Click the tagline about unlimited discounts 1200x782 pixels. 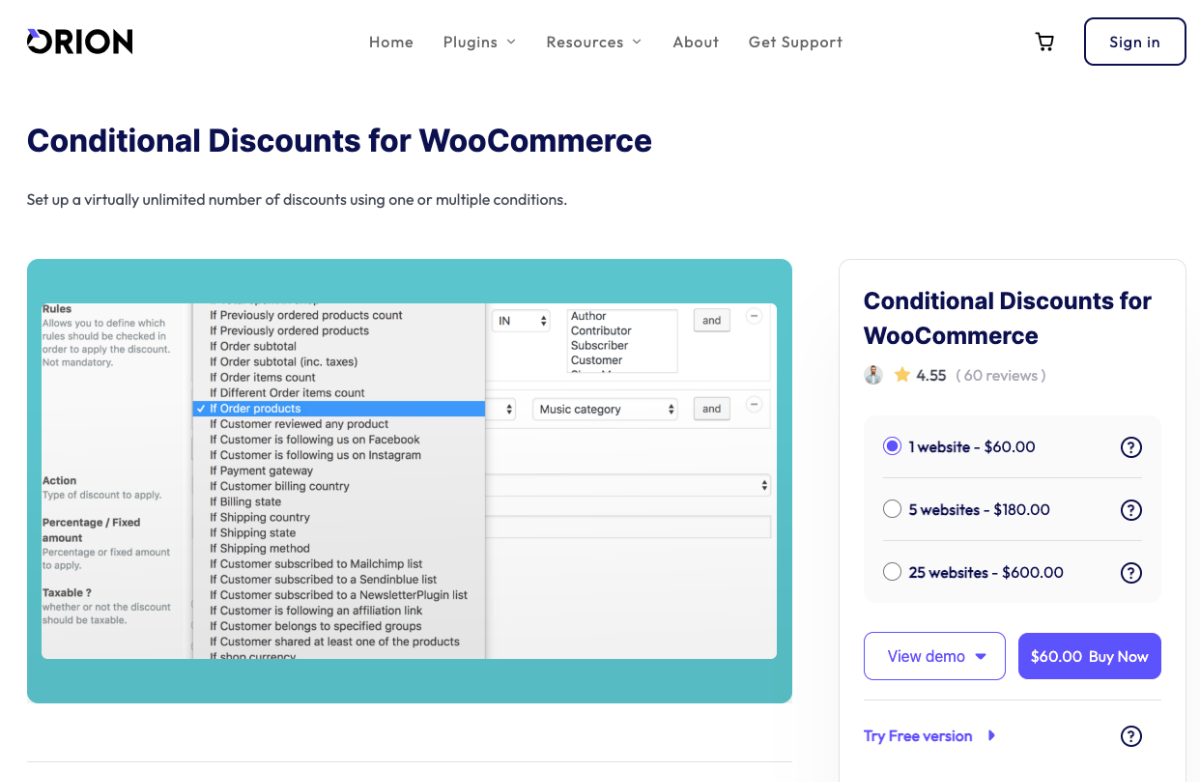(x=297, y=199)
